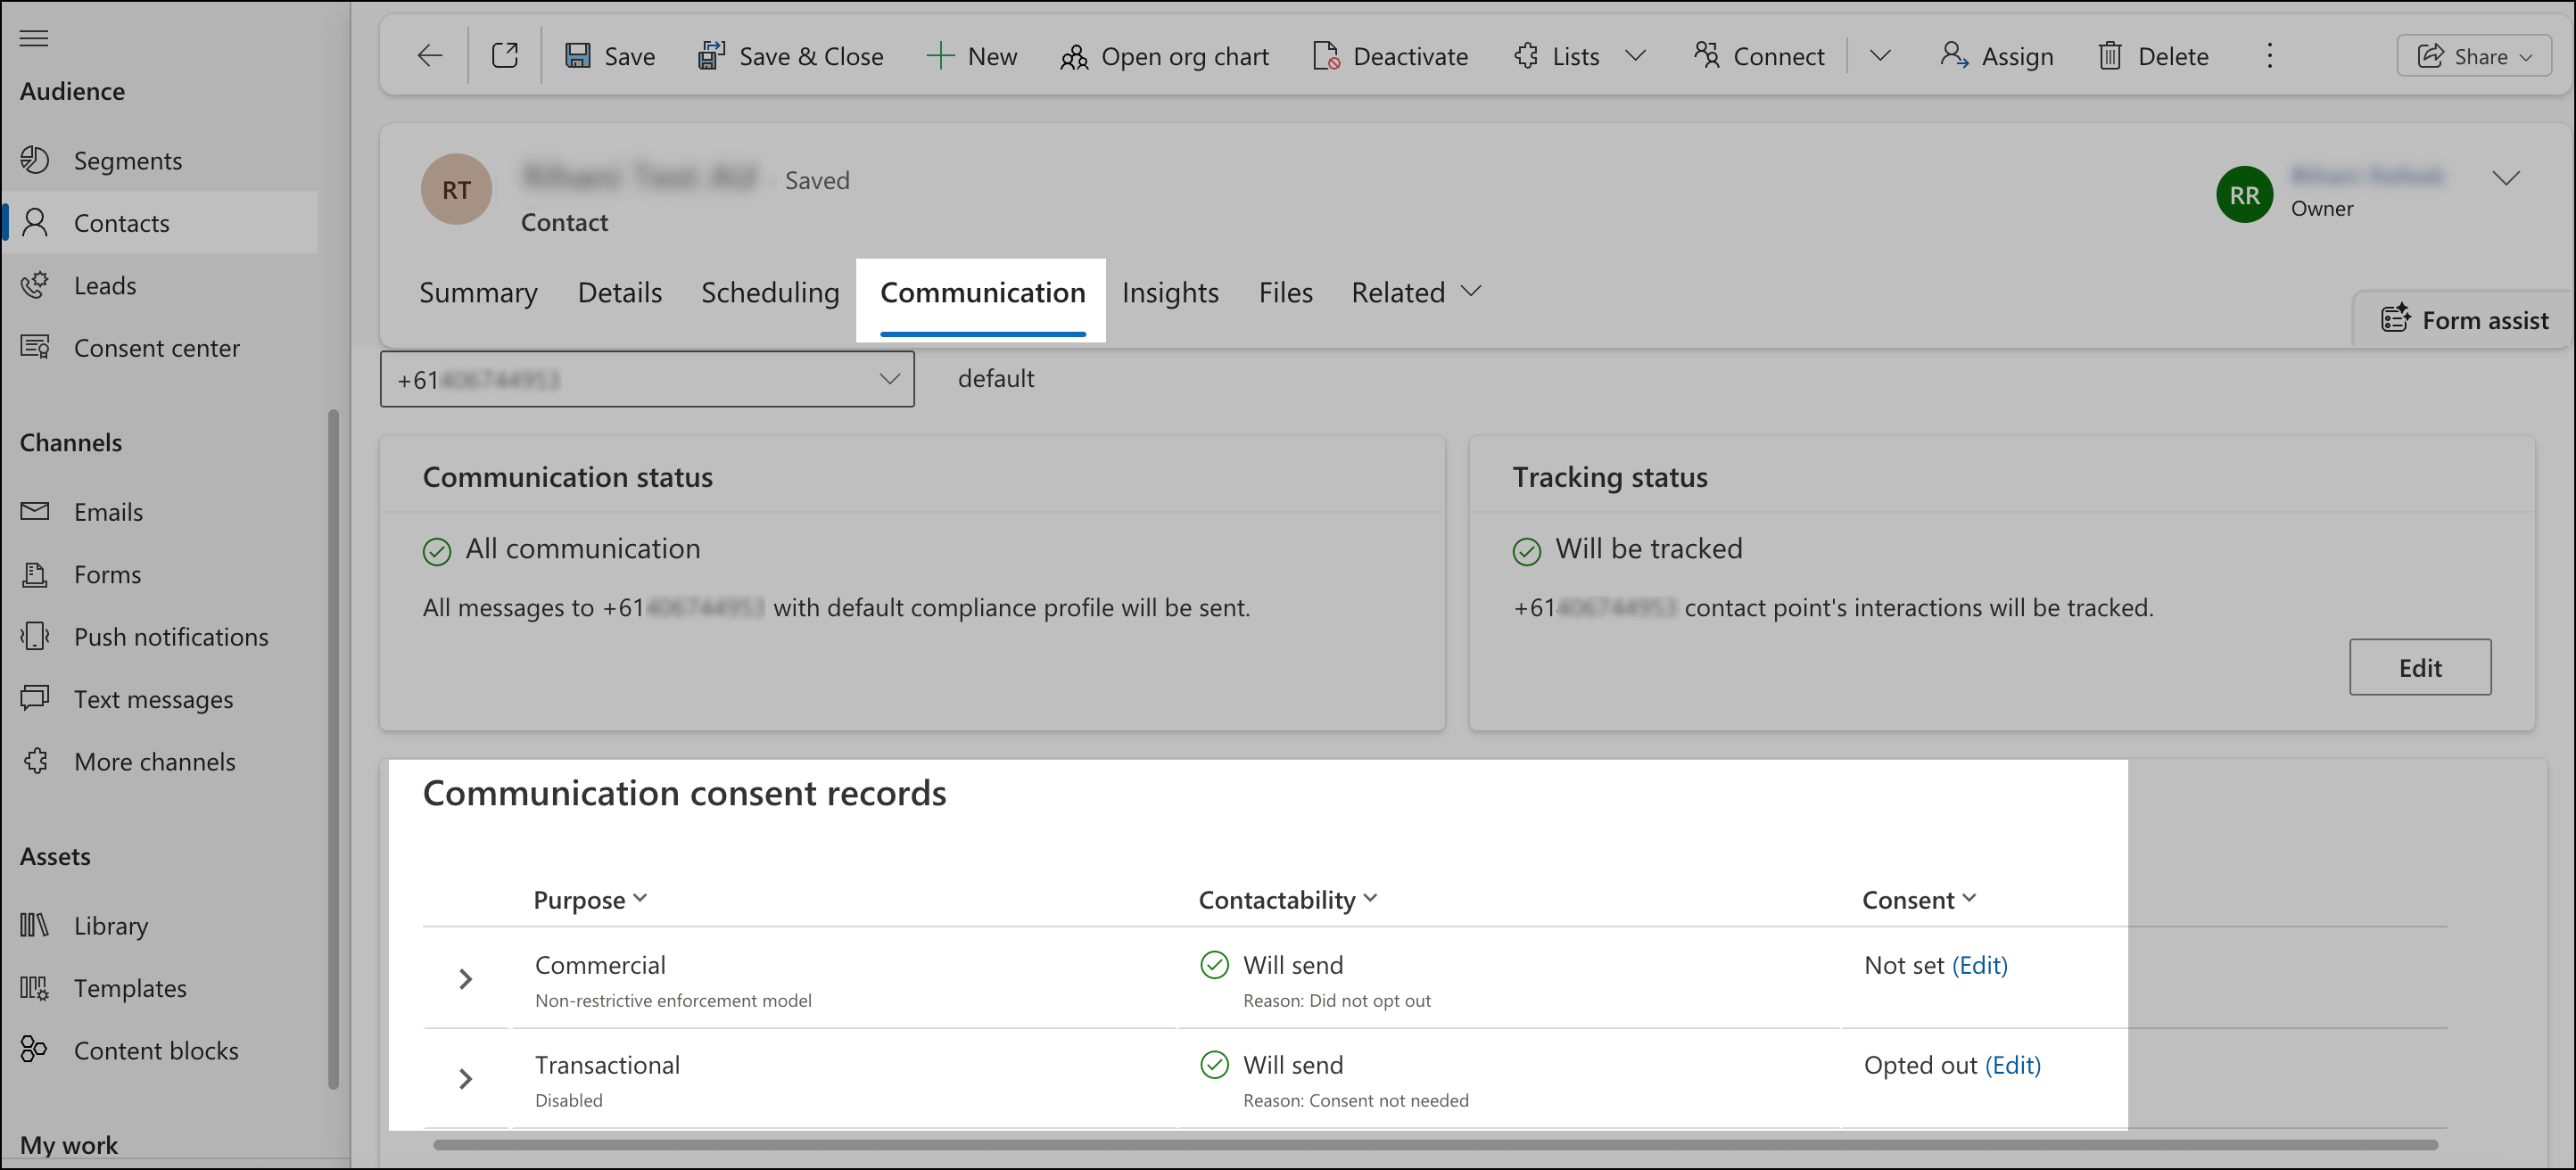Click Edit button in Tracking status
This screenshot has height=1170, width=2576.
click(x=2419, y=667)
